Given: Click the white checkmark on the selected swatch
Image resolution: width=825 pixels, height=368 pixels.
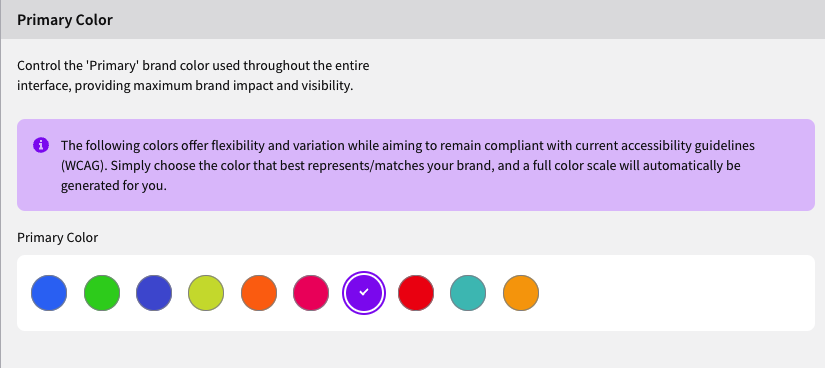Looking at the screenshot, I should coord(364,292).
